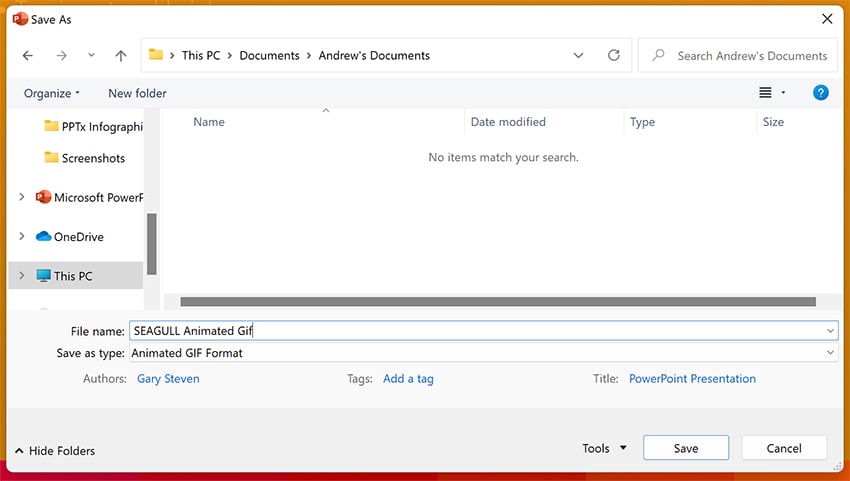850x481 pixels.
Task: Click the Back navigation arrow
Action: (x=27, y=56)
